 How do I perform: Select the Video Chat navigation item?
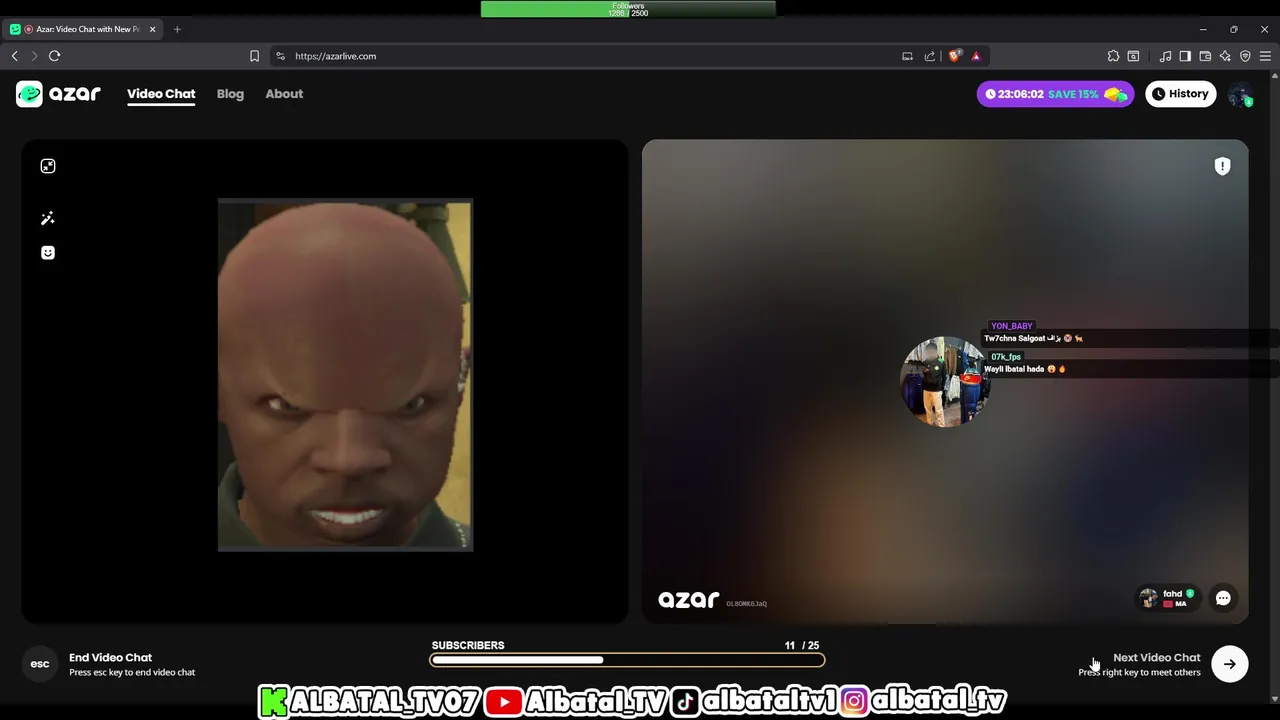pos(161,94)
